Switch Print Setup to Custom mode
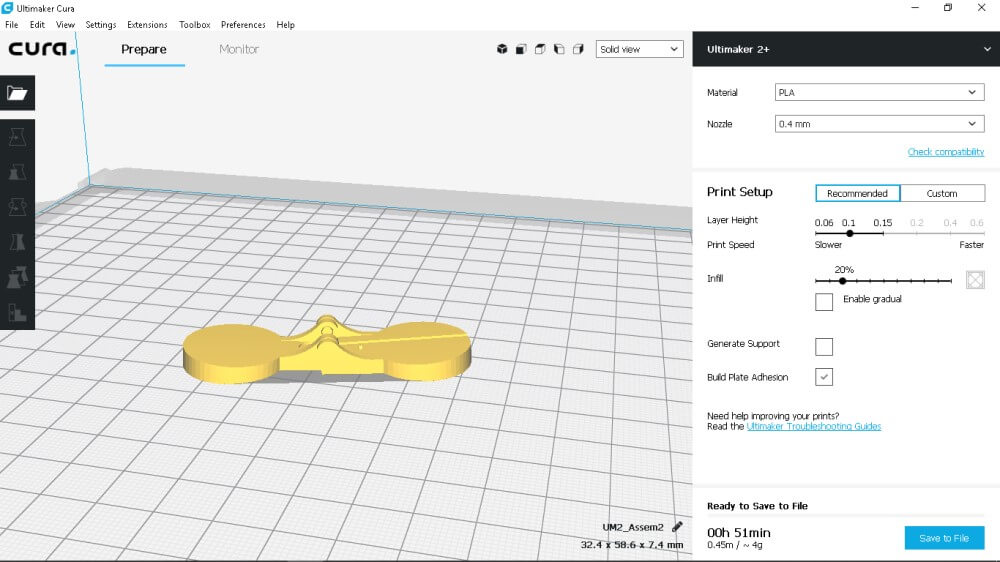The height and width of the screenshot is (562, 1000). [x=942, y=193]
